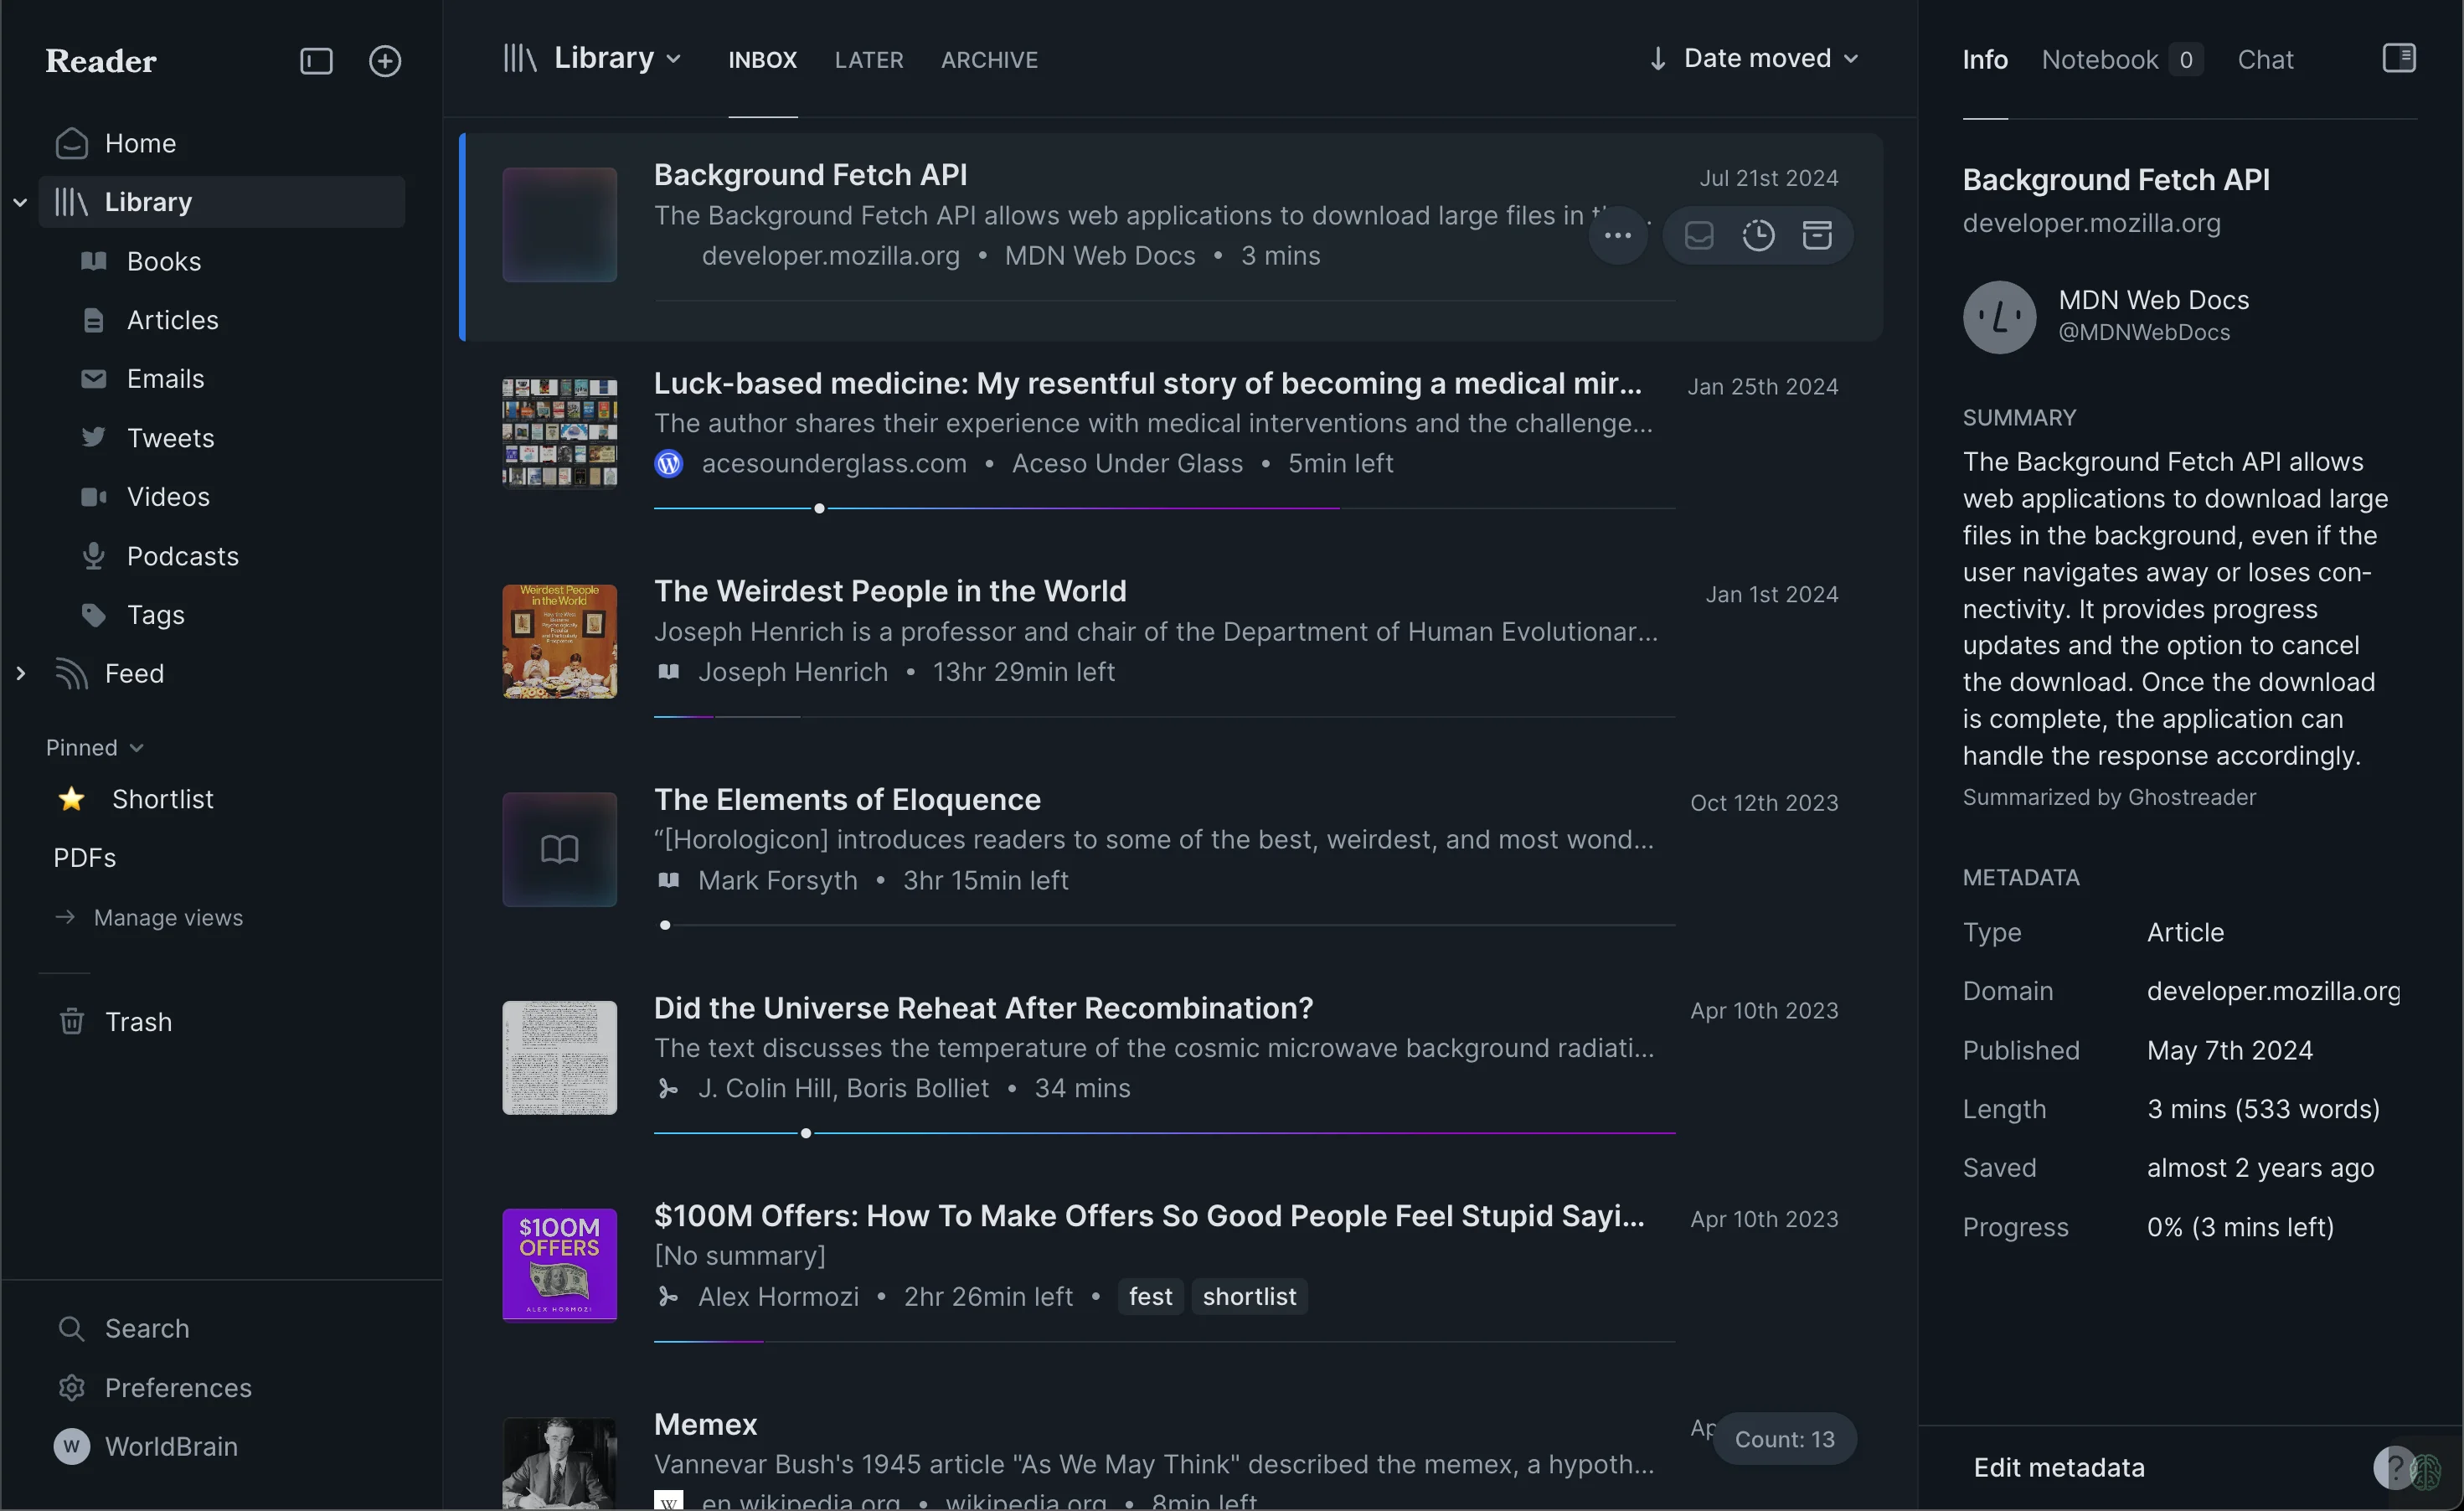Open the Luck-based medicine article
Viewport: 2464px width, 1511px height.
click(1147, 383)
